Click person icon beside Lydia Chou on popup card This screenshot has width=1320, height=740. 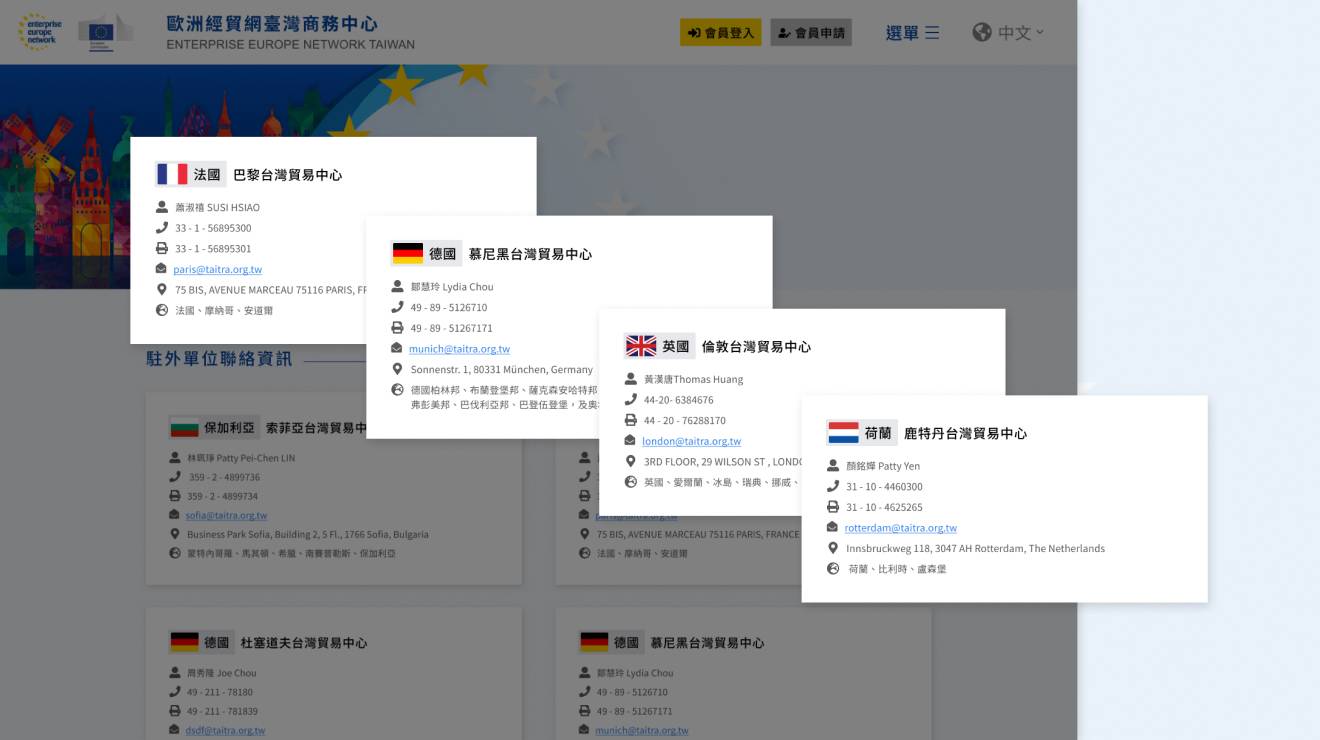(397, 286)
